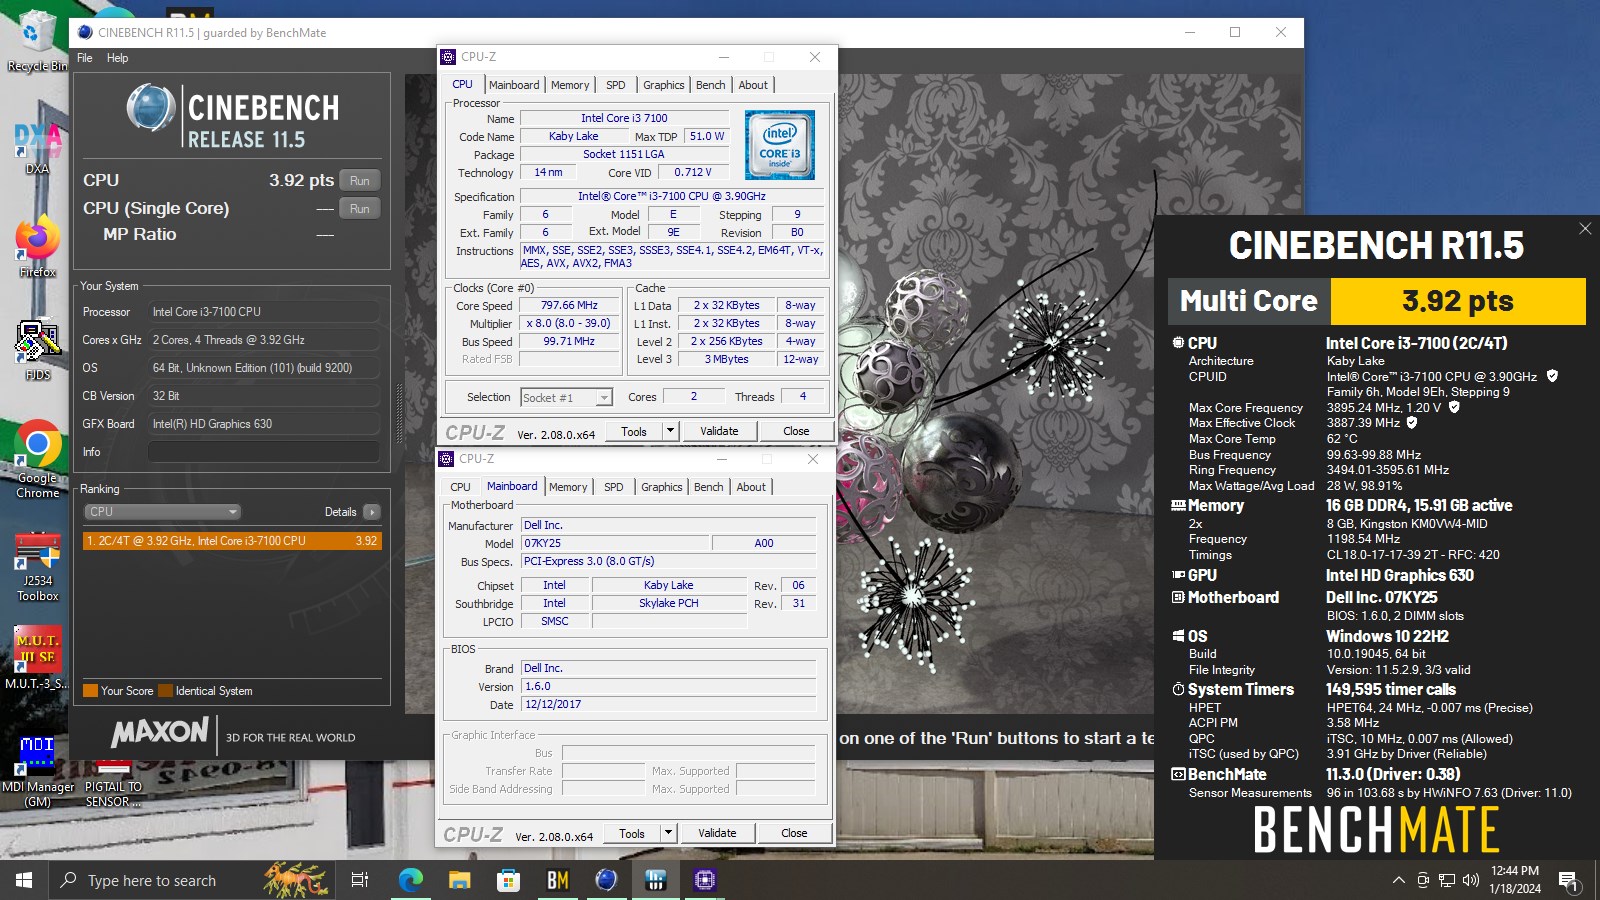Screen dimensions: 1600x900
Task: Open the DXA desktop shortcut
Action: 37,147
